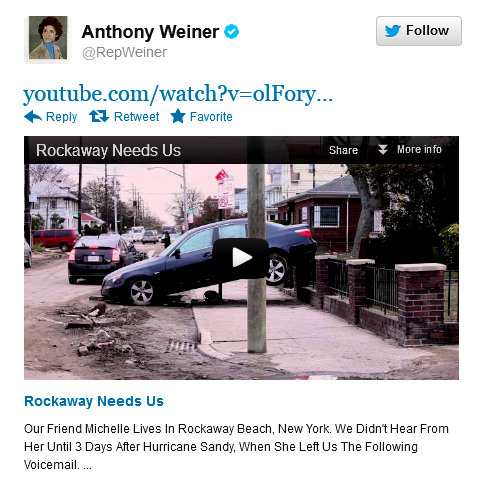This screenshot has width=483, height=477.
Task: Open Anthony Weiner's profile avatar
Action: pos(48,38)
